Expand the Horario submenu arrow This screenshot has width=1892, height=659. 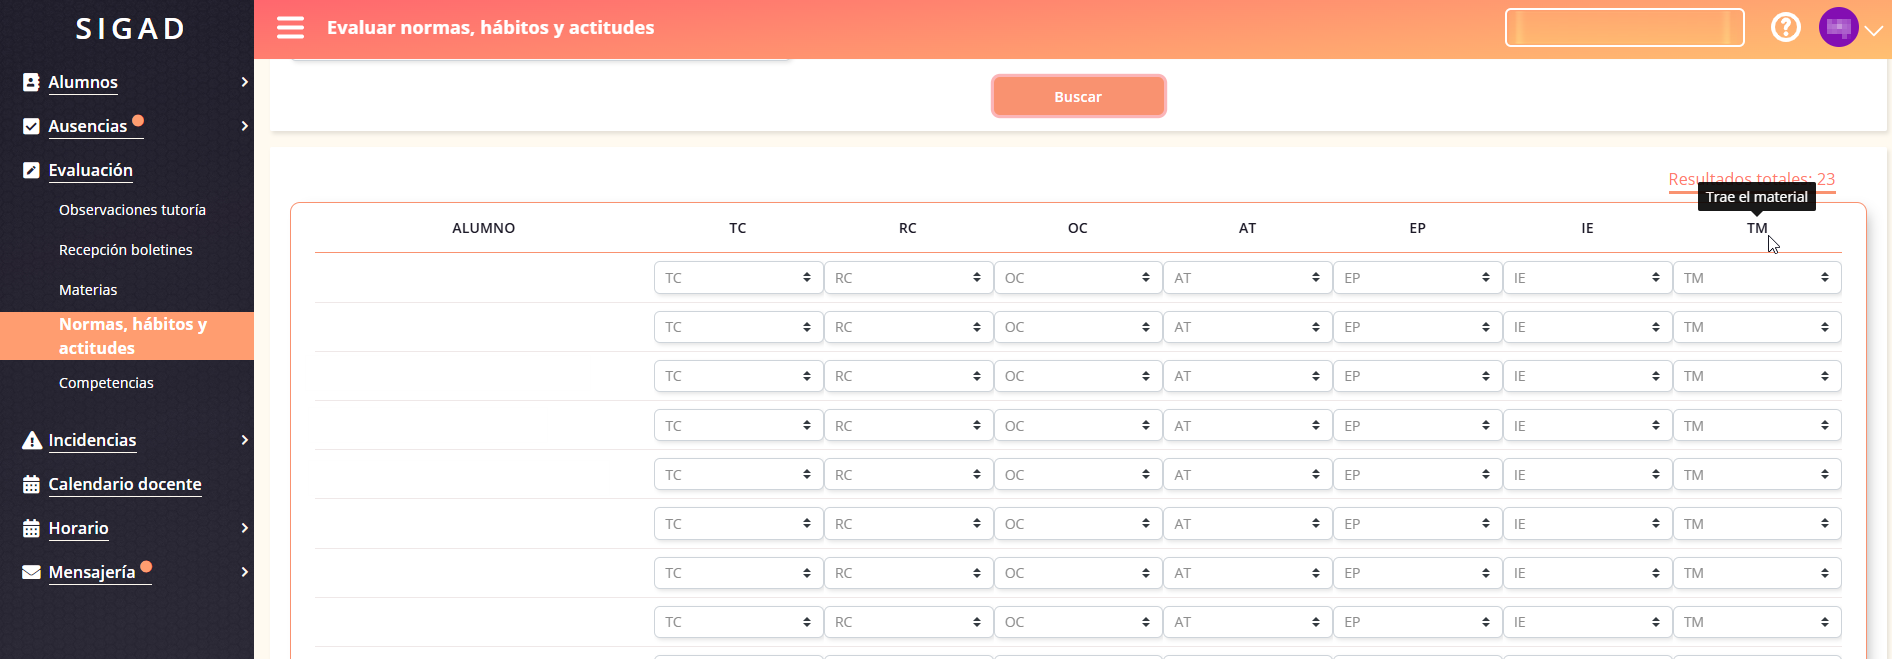(244, 528)
